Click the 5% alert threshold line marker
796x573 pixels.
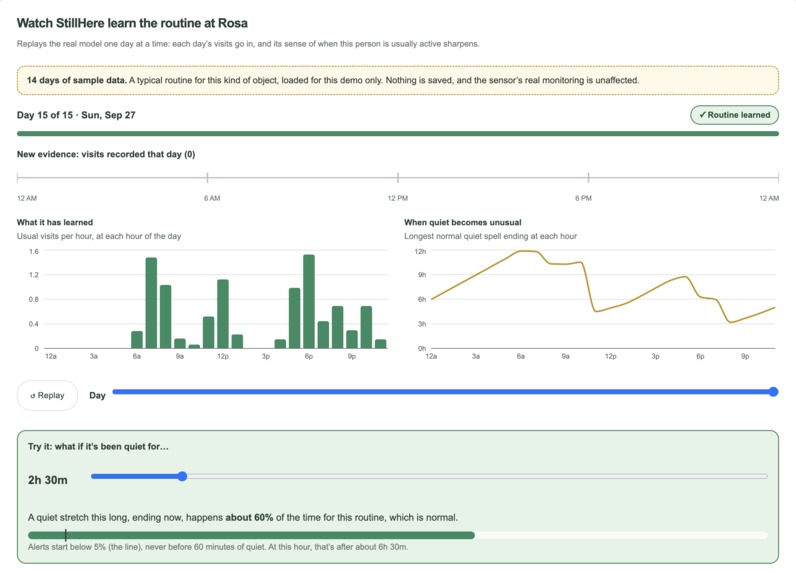(65, 535)
